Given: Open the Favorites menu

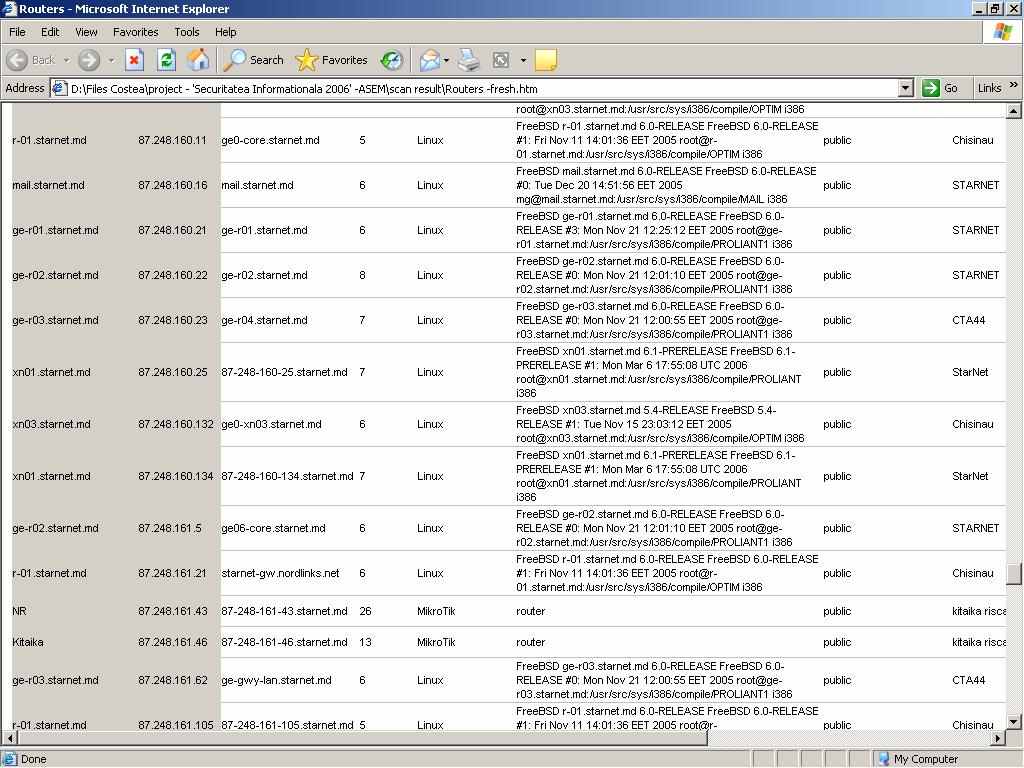Looking at the screenshot, I should pyautogui.click(x=136, y=32).
